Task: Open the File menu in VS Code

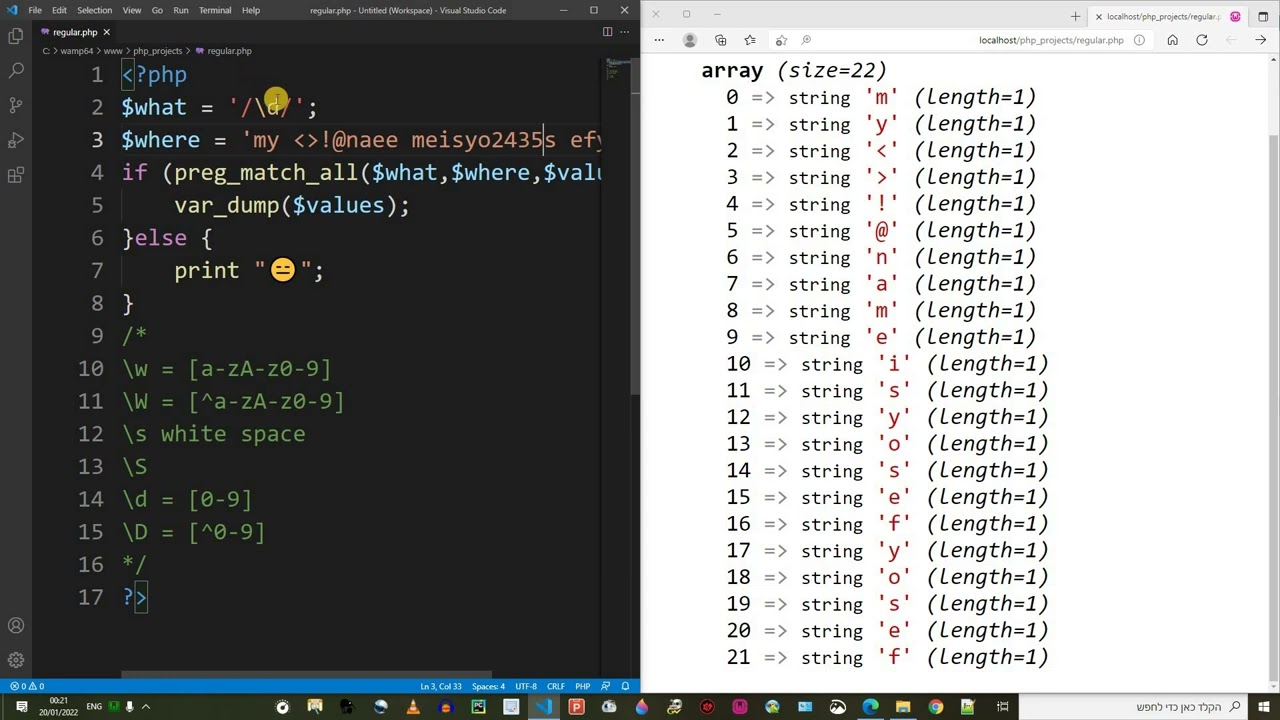Action: click(x=35, y=10)
